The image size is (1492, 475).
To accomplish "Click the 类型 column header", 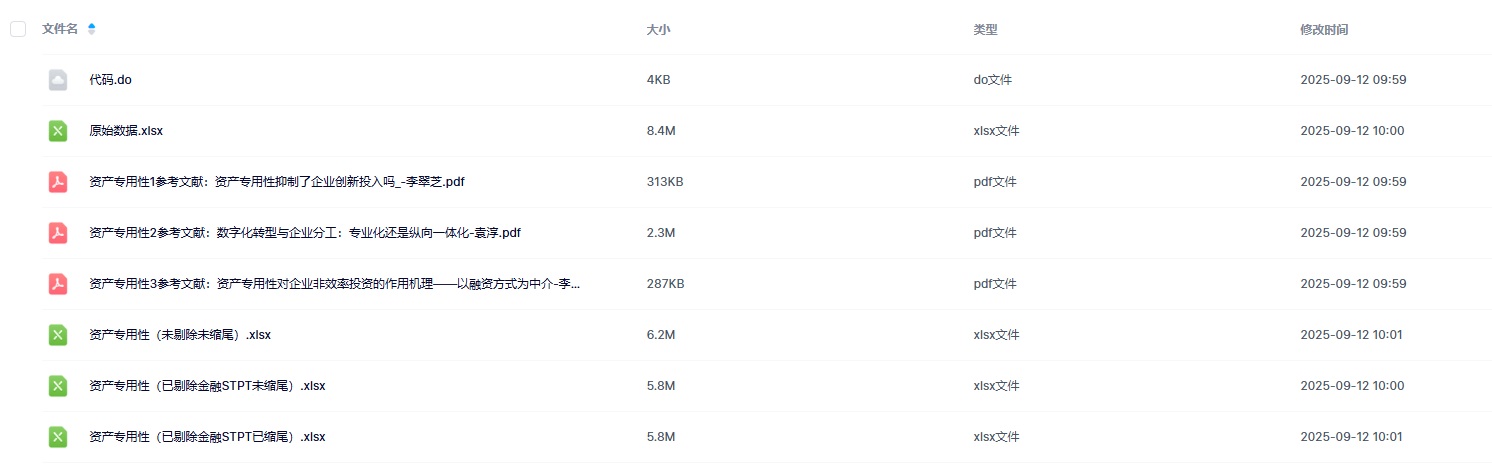I will tap(985, 30).
